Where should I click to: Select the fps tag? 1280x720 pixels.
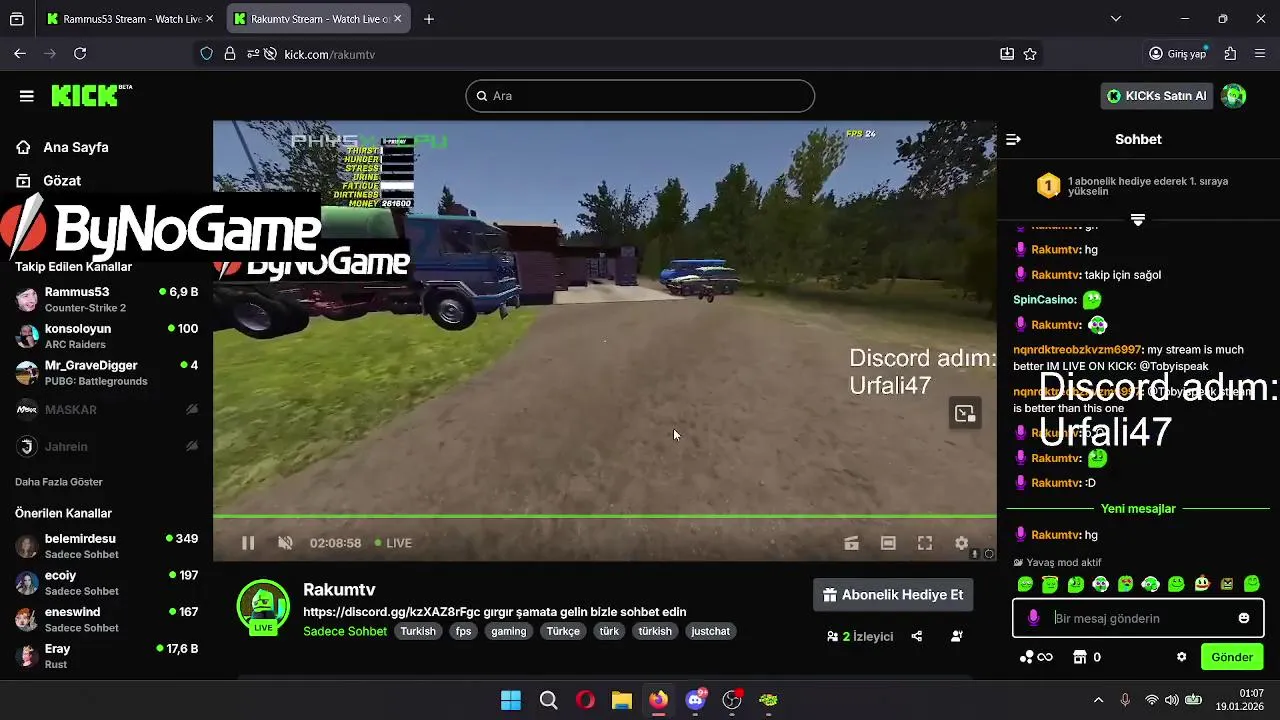tap(463, 631)
